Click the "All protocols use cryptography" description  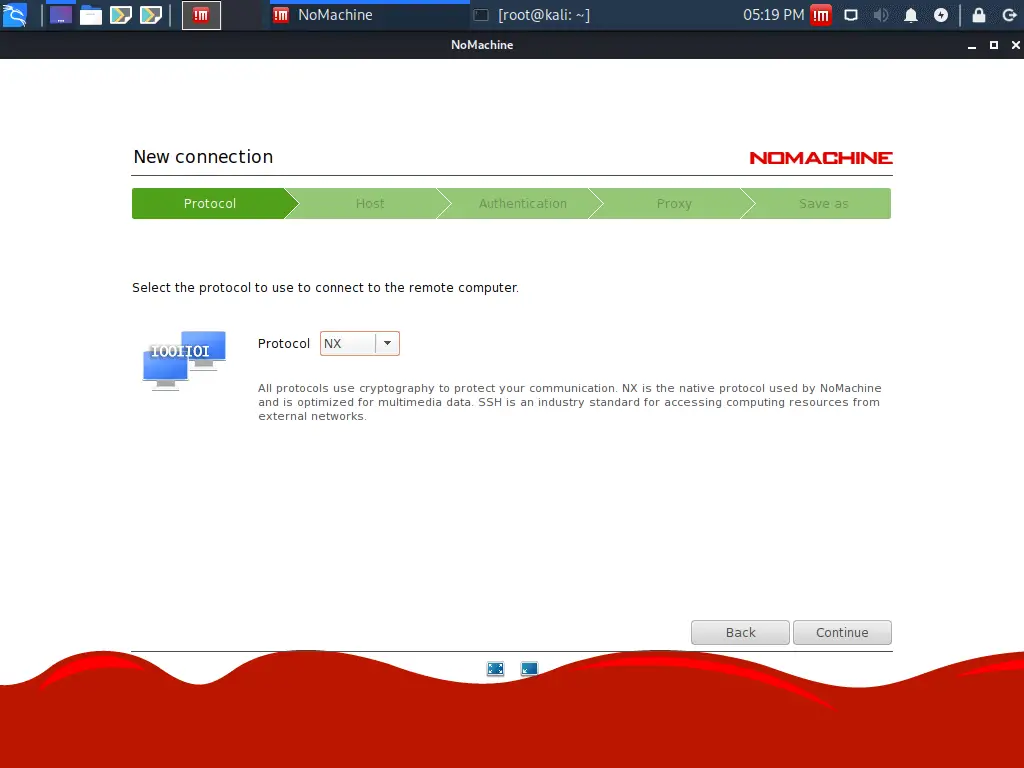[569, 402]
